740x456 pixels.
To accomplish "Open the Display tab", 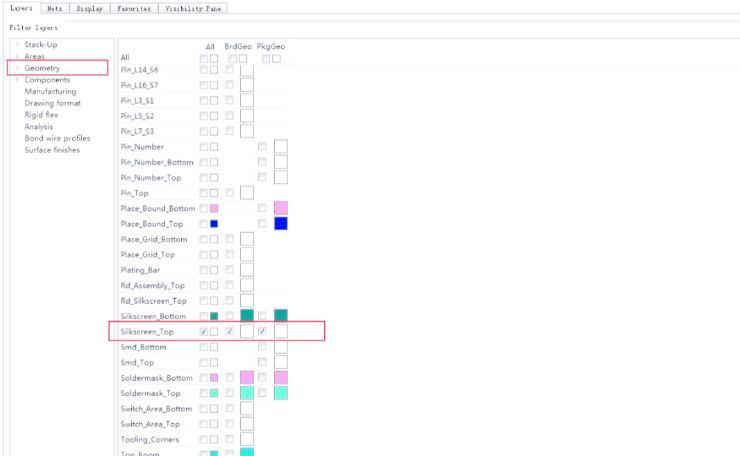I will point(88,8).
